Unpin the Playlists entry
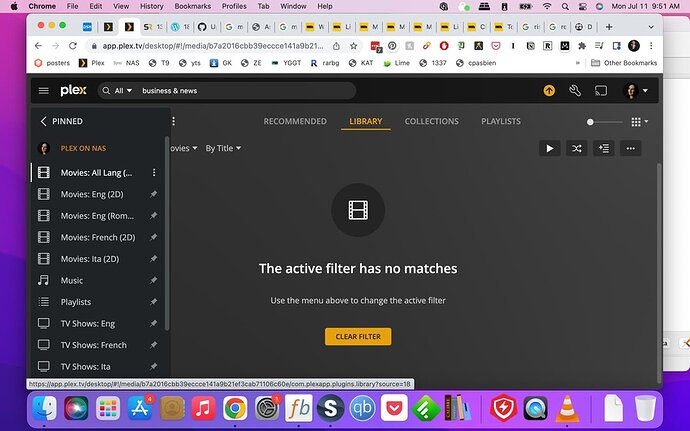Image resolution: width=690 pixels, height=431 pixels. (x=153, y=302)
